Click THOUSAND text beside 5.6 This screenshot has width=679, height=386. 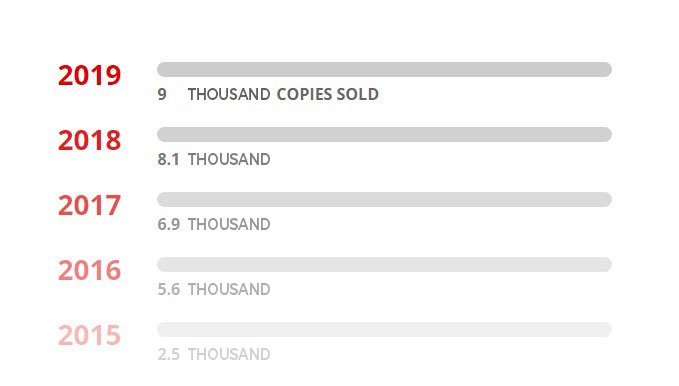click(x=229, y=289)
